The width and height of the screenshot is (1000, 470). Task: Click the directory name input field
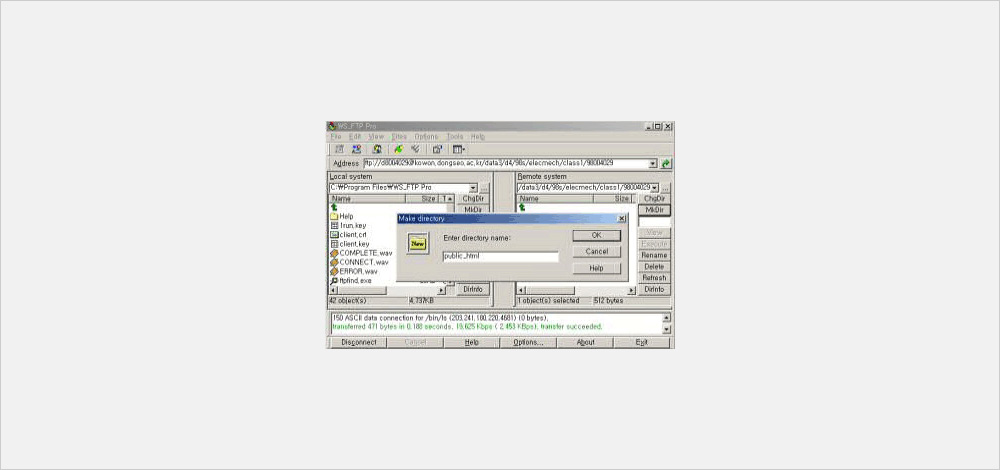click(501, 256)
